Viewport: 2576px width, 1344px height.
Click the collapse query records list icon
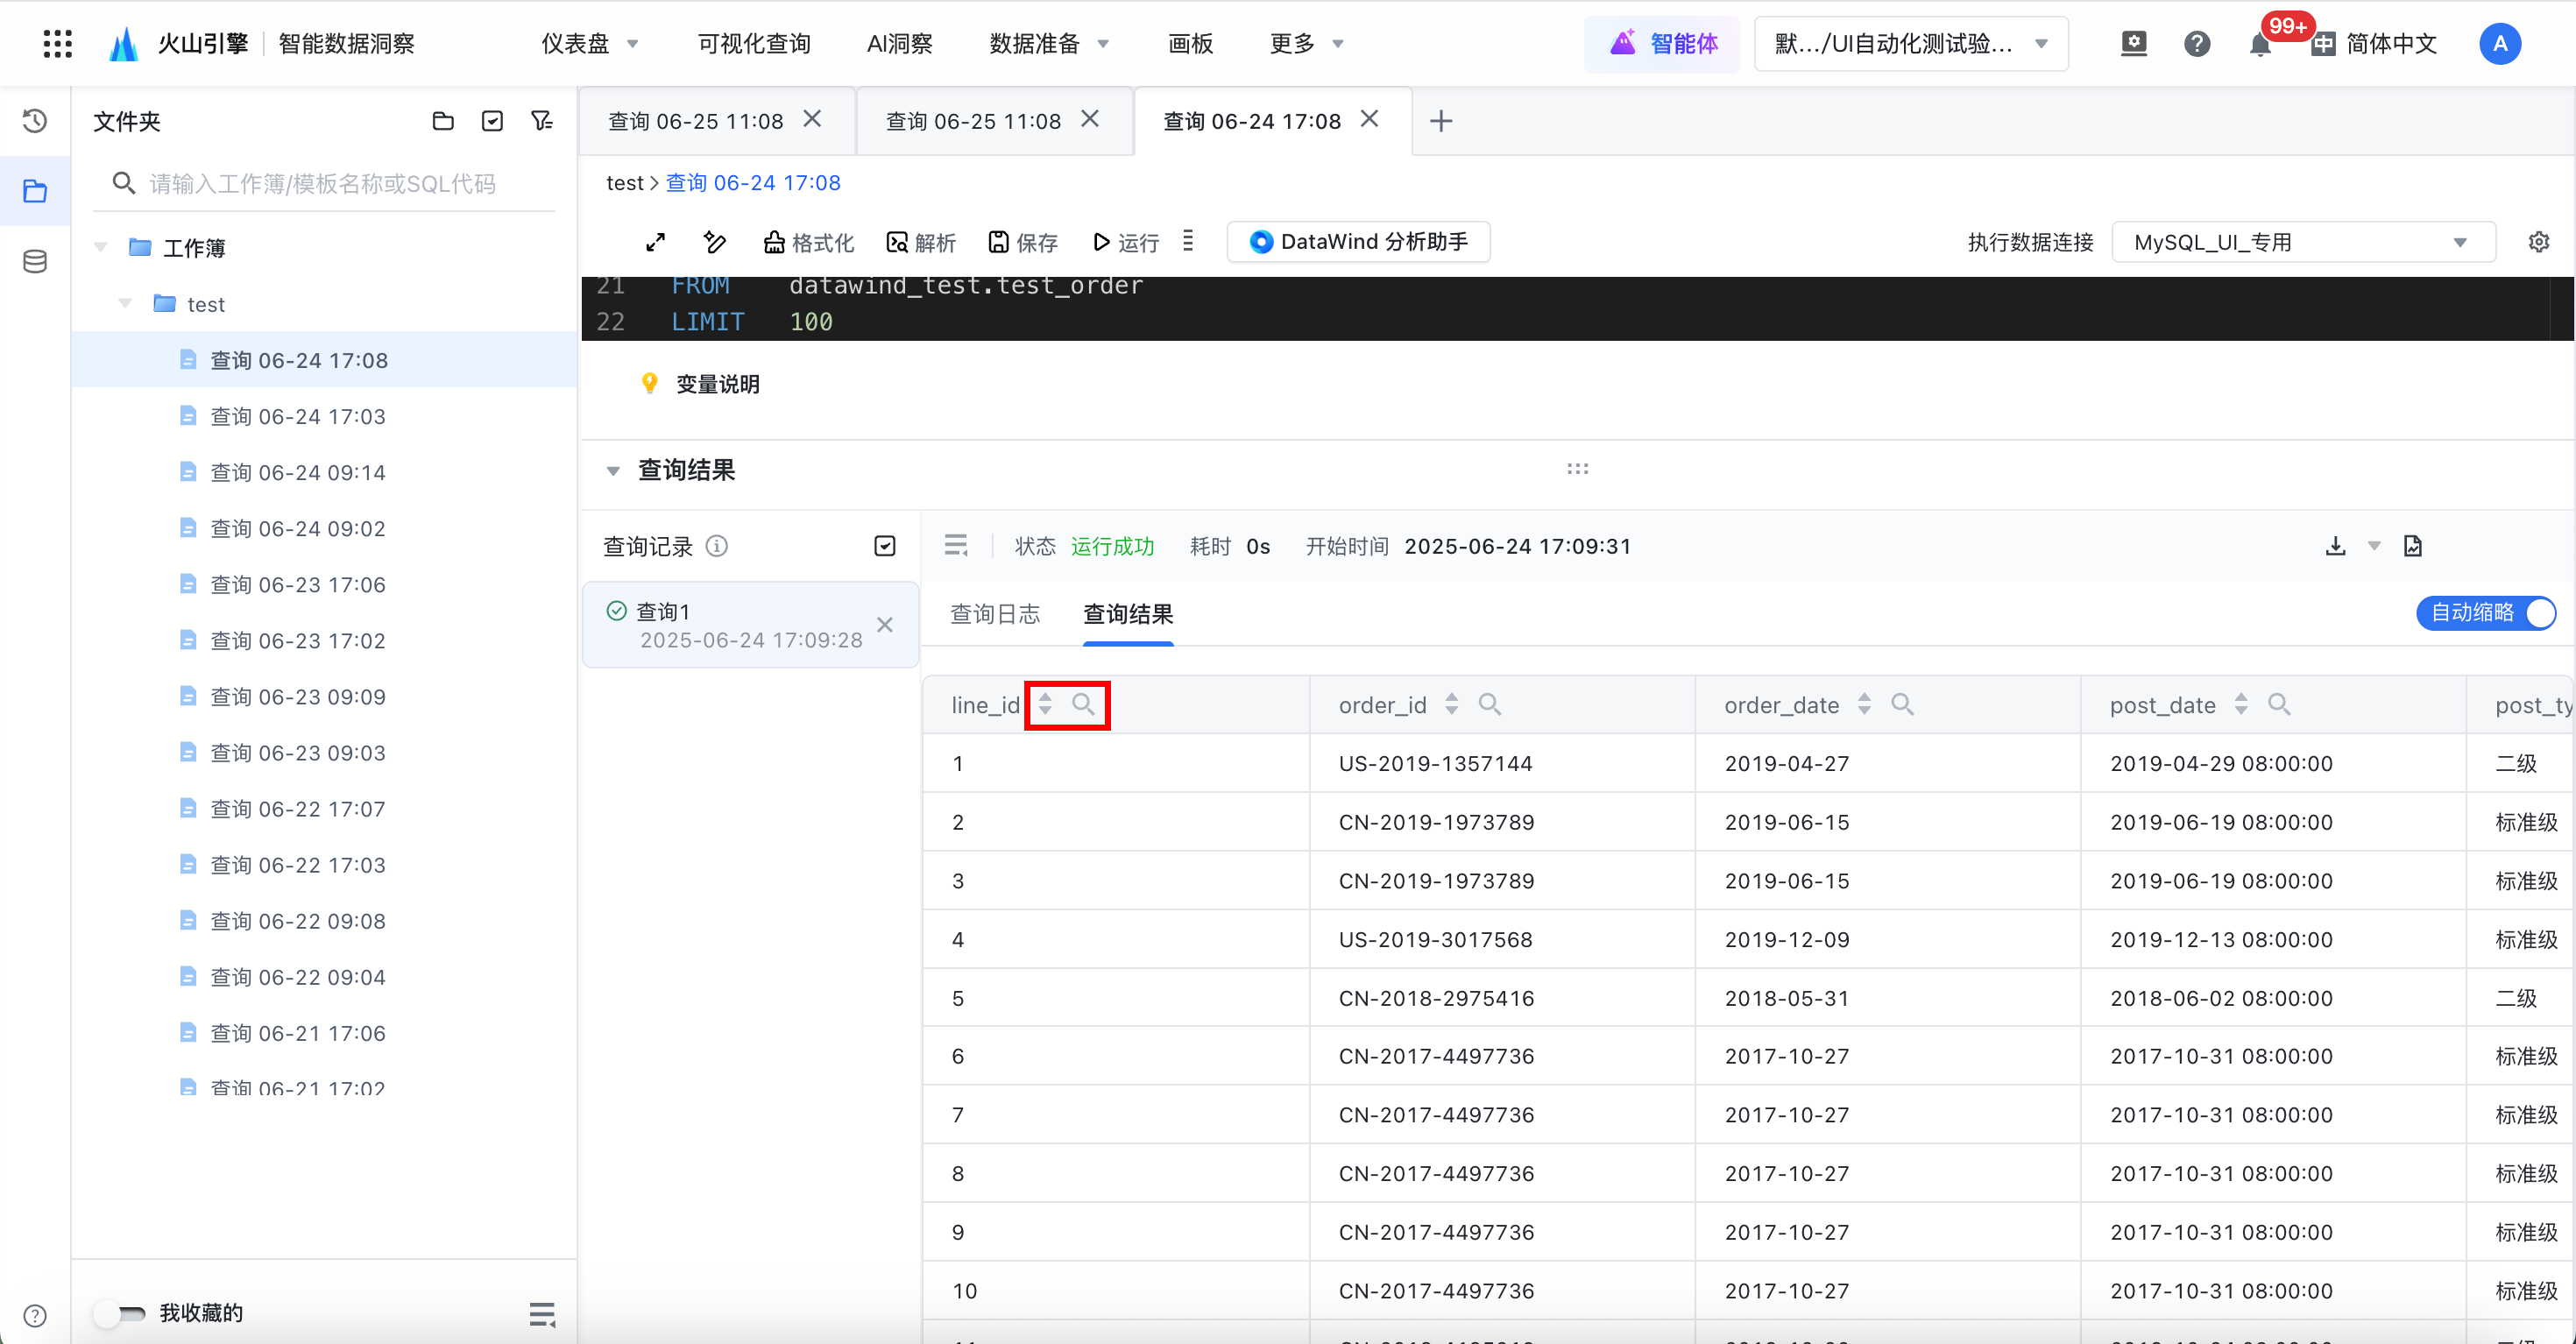[956, 545]
